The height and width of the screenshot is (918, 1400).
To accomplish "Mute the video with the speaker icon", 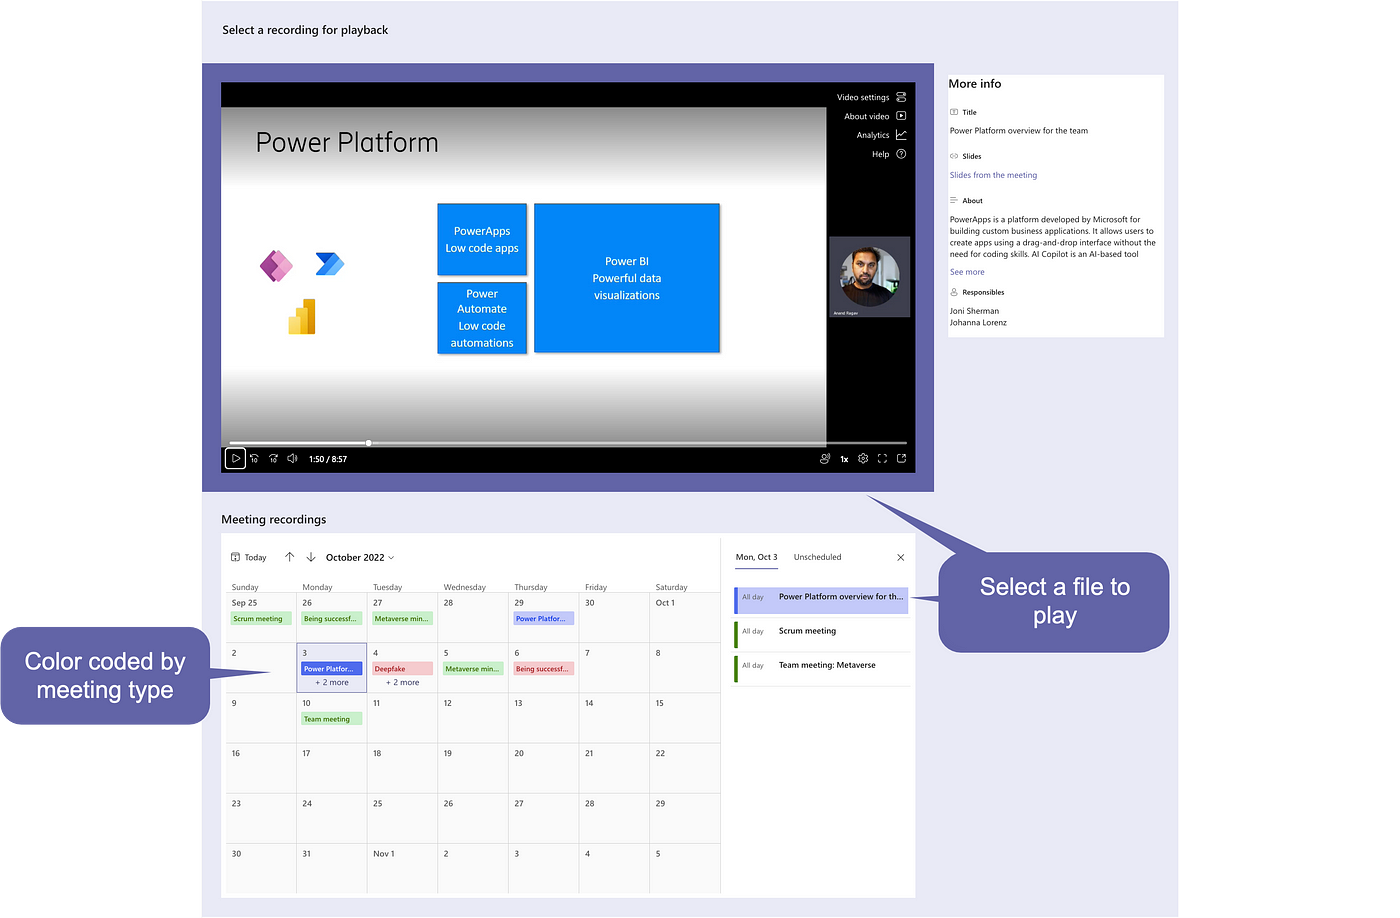I will (x=292, y=459).
